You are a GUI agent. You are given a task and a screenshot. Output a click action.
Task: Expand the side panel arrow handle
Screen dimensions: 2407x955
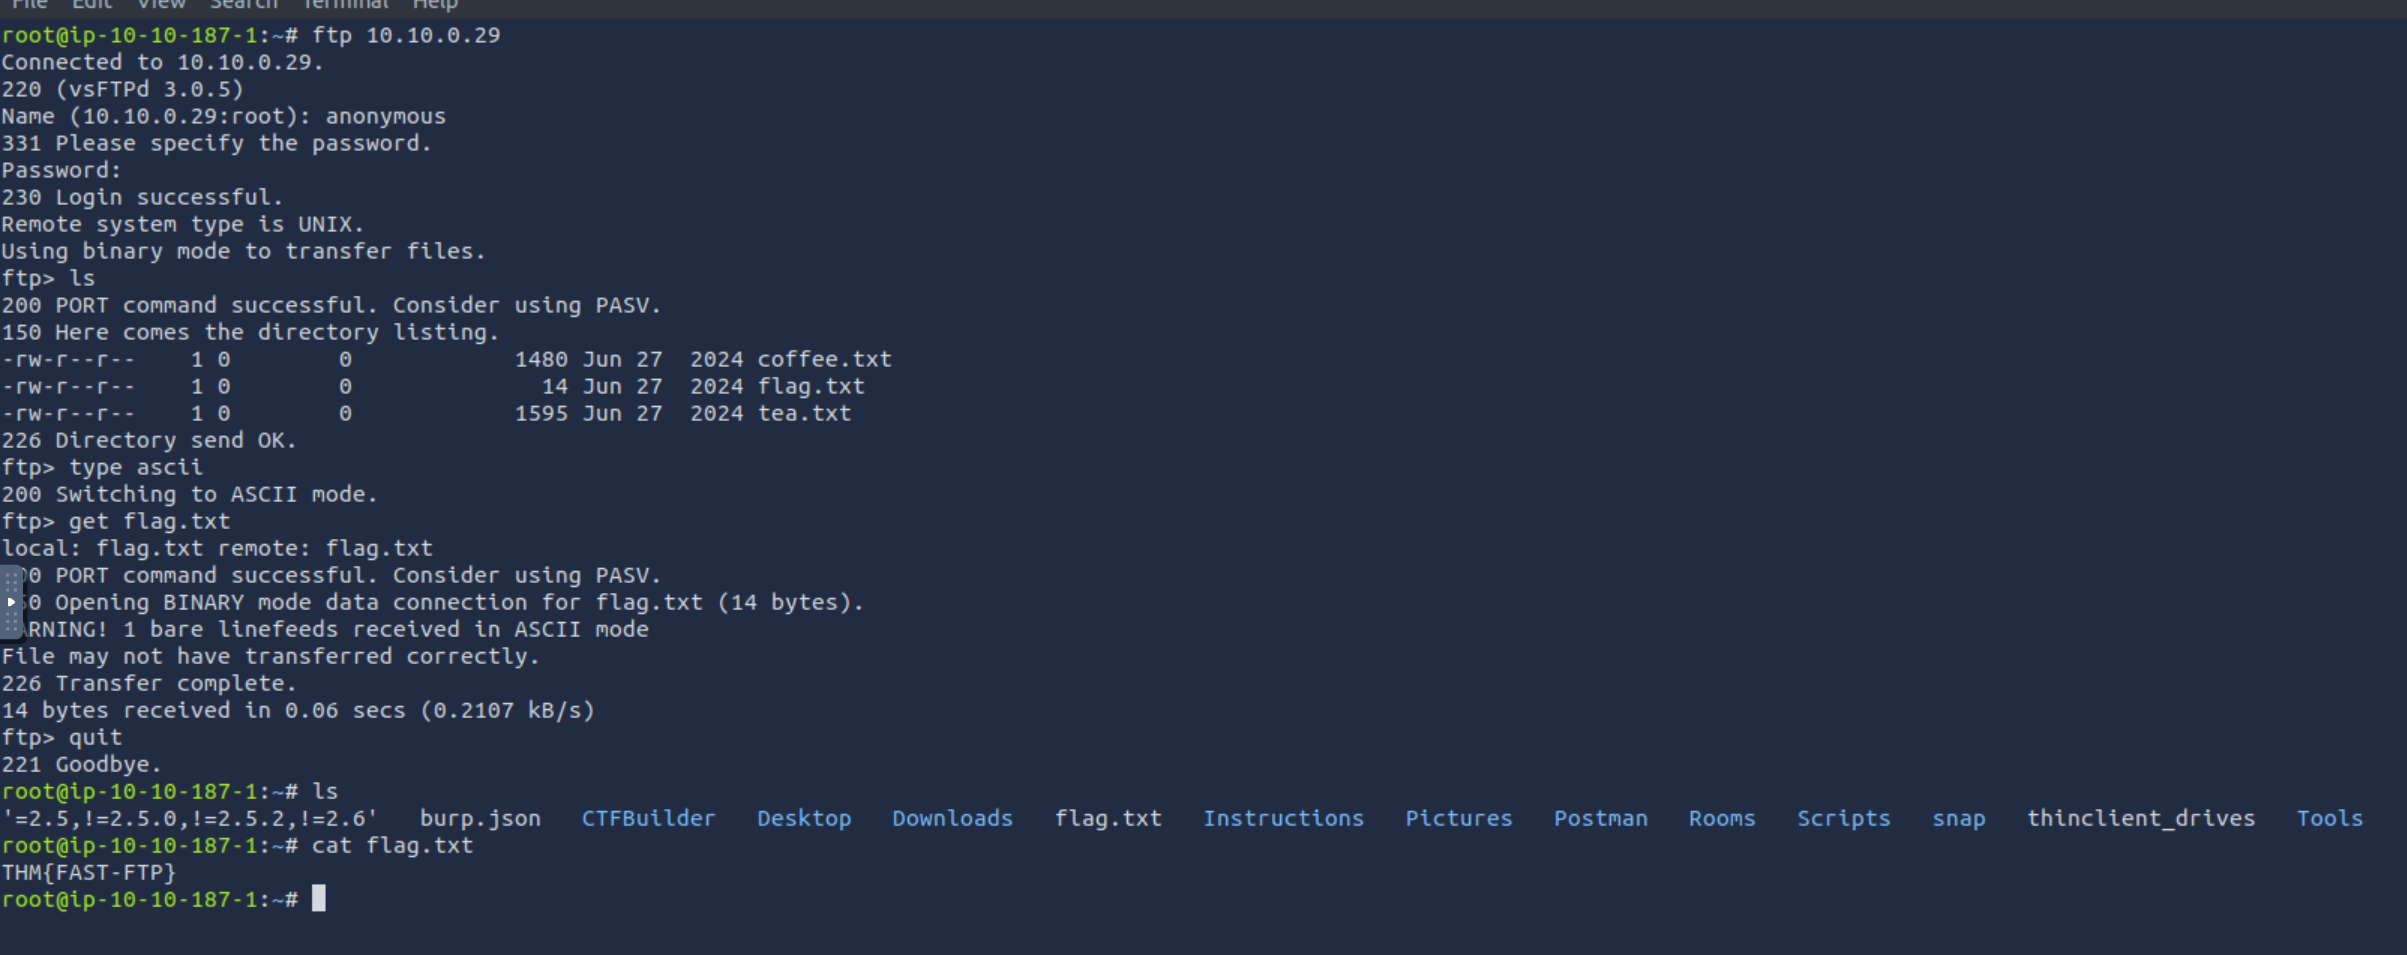pyautogui.click(x=11, y=602)
